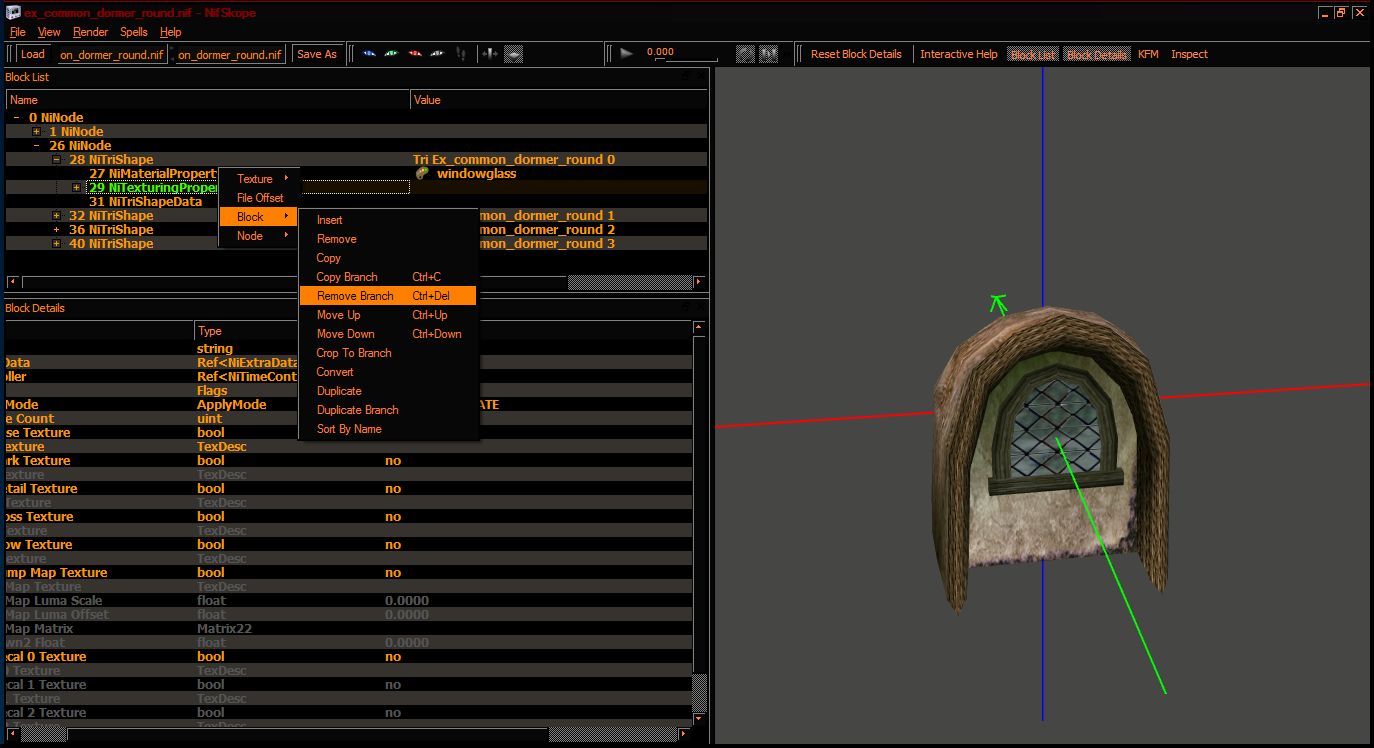This screenshot has height=748, width=1374.
Task: Expand the 40 NiTriShape branch
Action: pos(56,243)
